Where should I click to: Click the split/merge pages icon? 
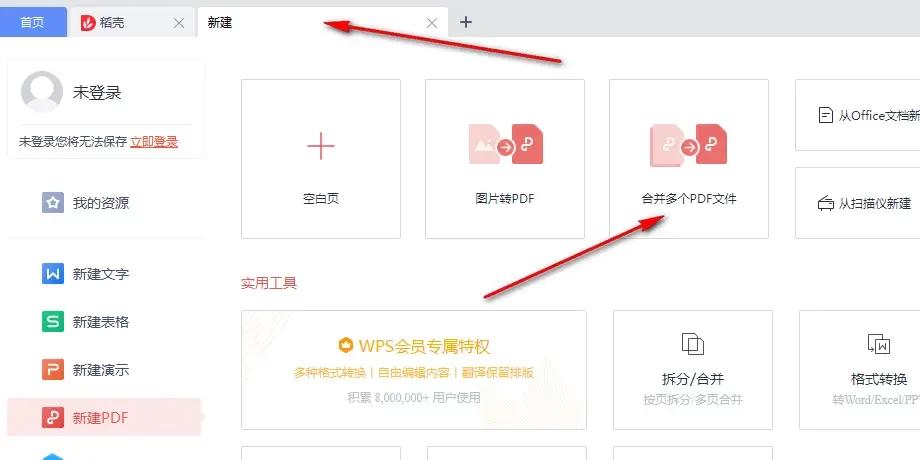(693, 344)
